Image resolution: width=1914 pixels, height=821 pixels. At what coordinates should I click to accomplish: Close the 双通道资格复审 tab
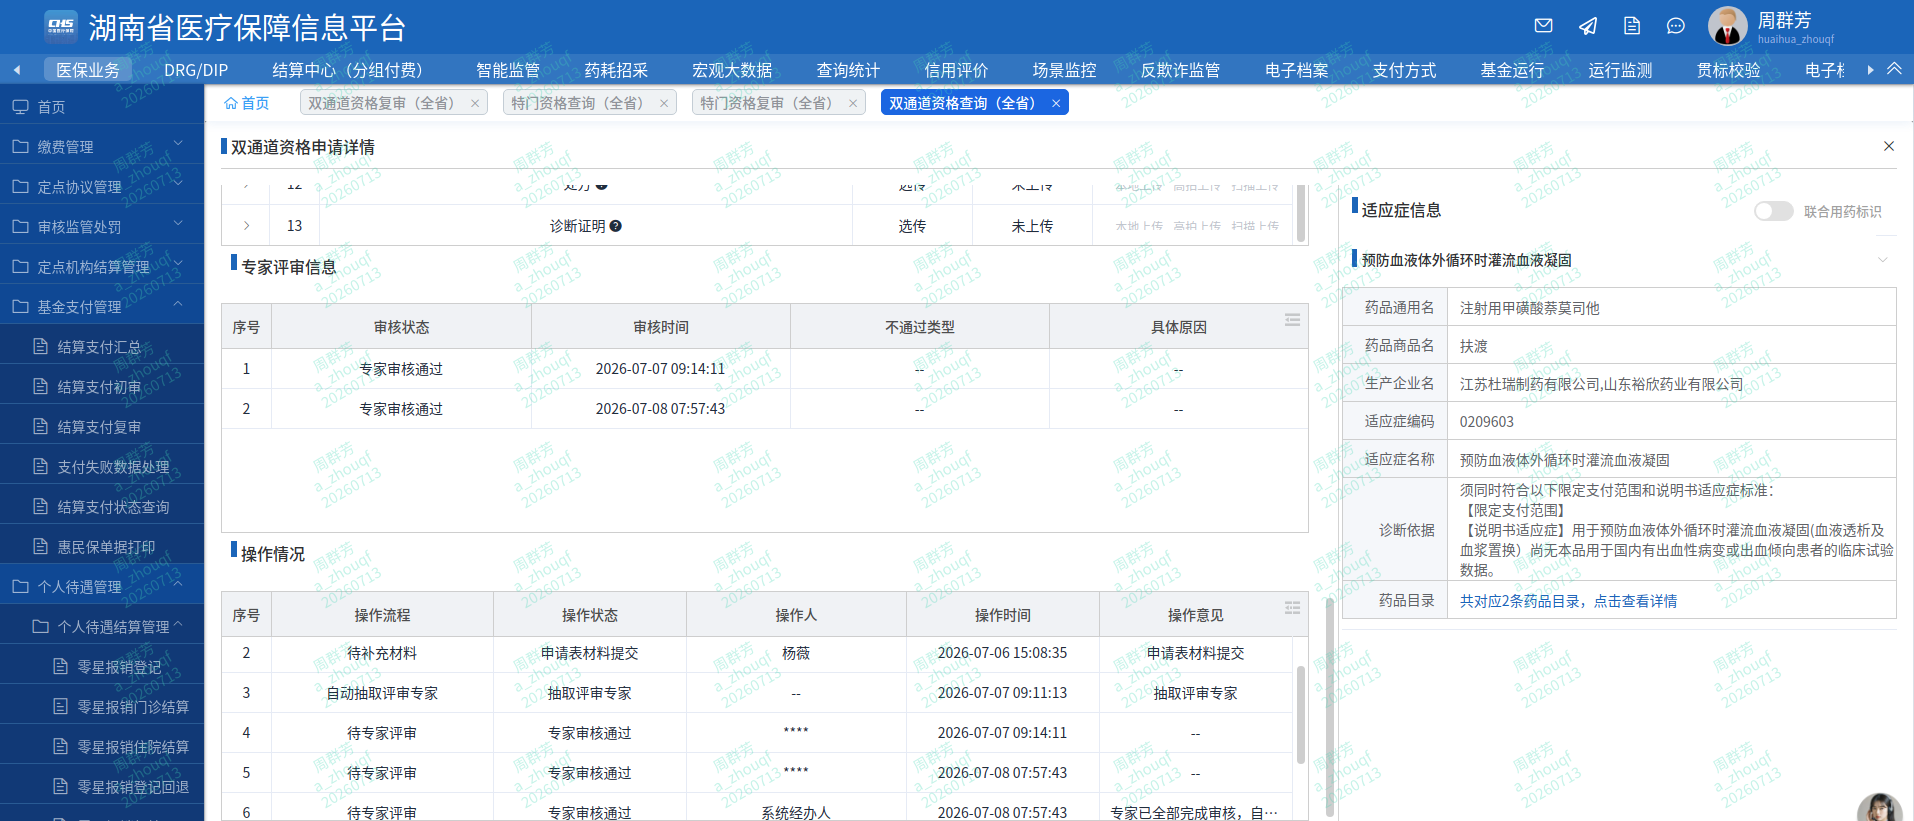(475, 103)
